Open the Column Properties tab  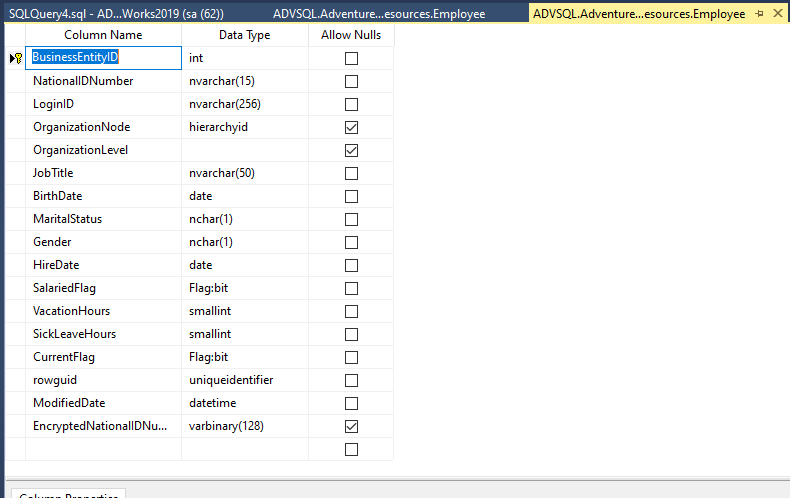coord(69,494)
